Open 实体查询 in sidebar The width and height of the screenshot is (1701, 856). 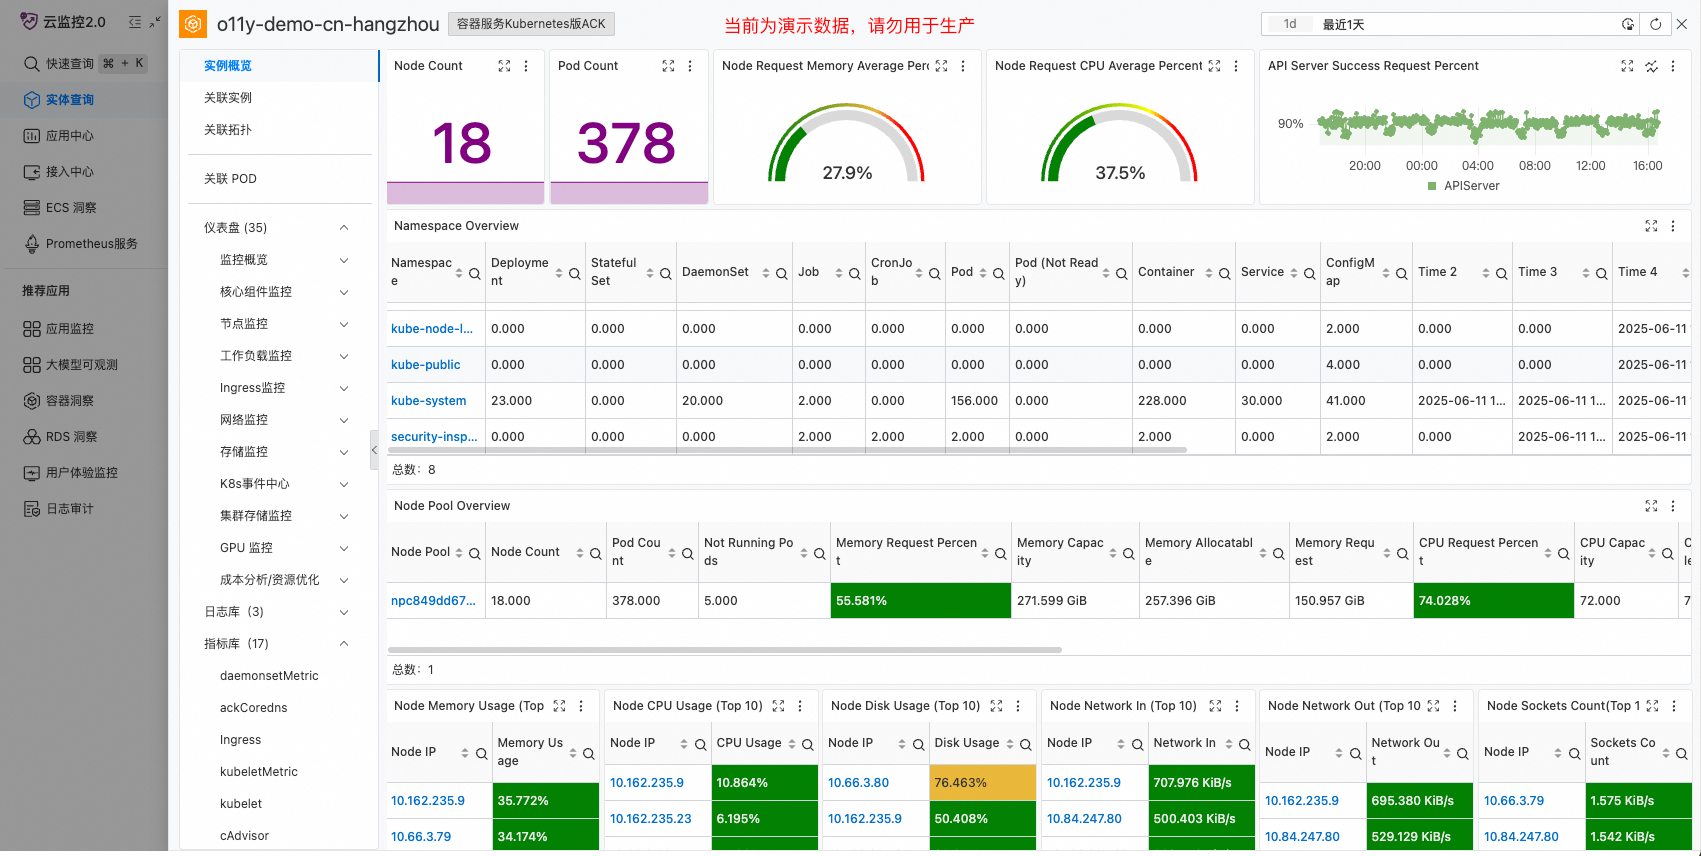coord(70,100)
